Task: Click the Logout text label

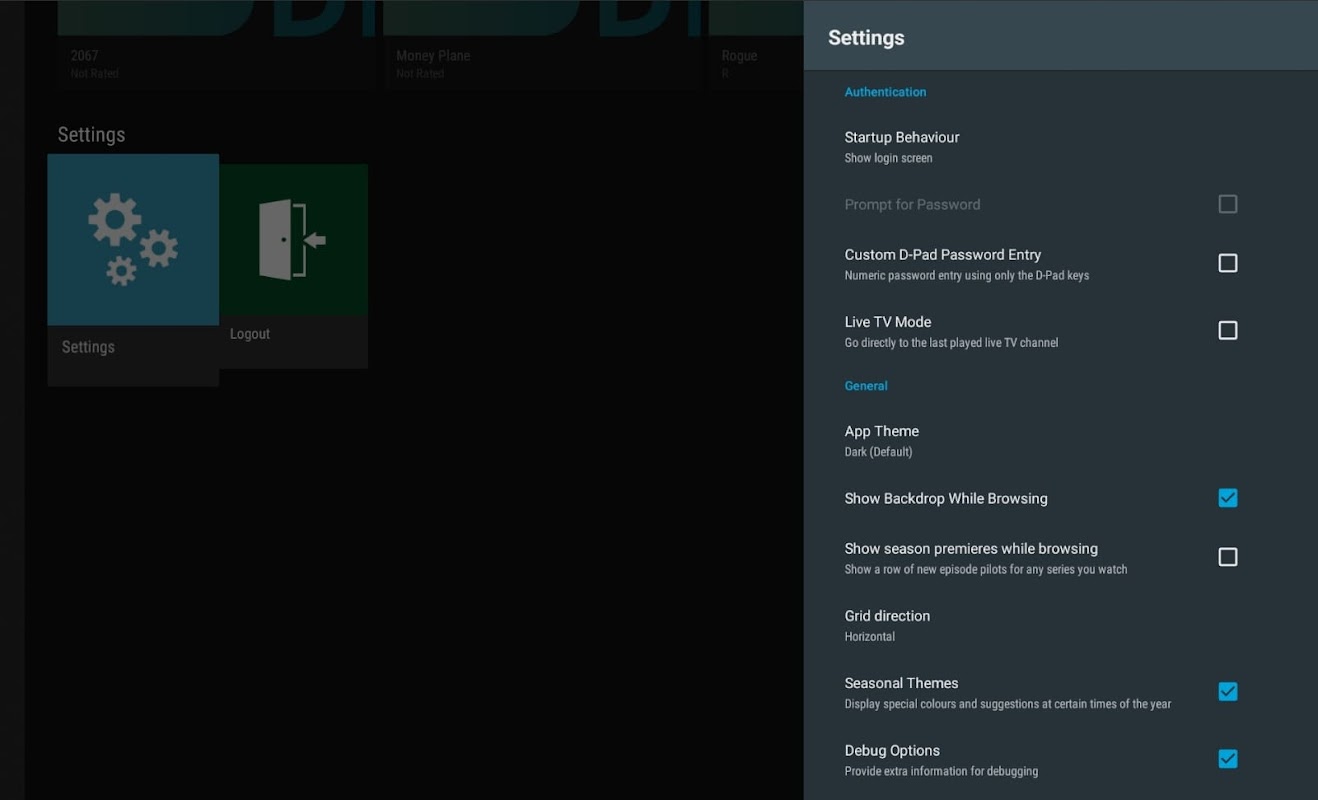Action: (x=250, y=334)
